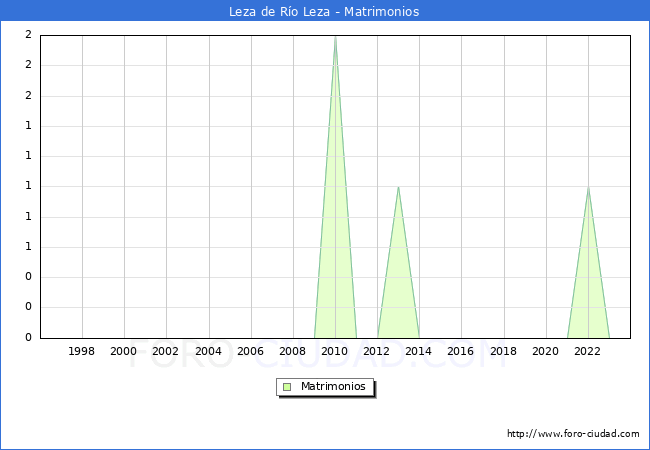Click the Matrimonios legend label text
650x450 pixels.
[x=334, y=387]
